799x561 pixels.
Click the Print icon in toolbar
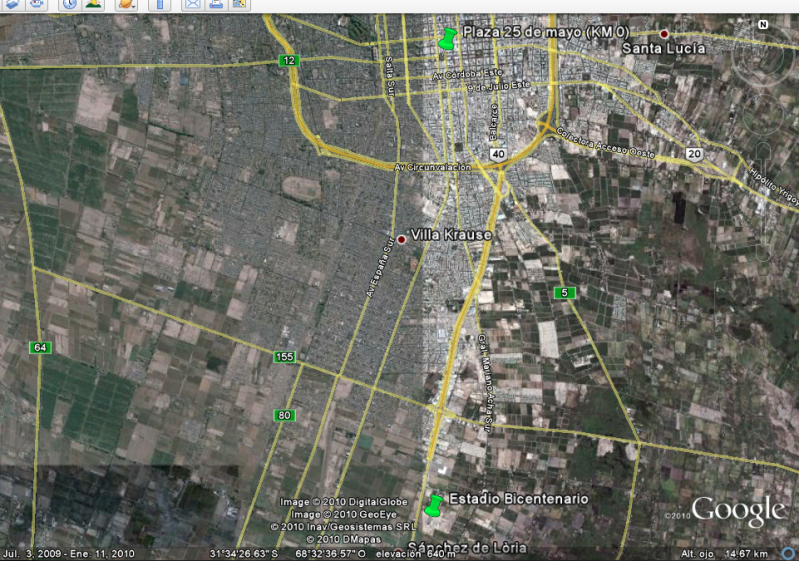[x=216, y=4]
